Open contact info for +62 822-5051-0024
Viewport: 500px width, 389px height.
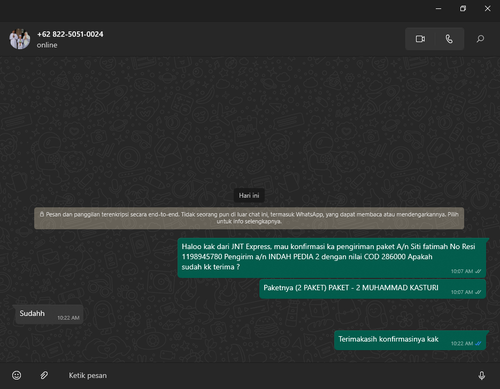click(70, 34)
